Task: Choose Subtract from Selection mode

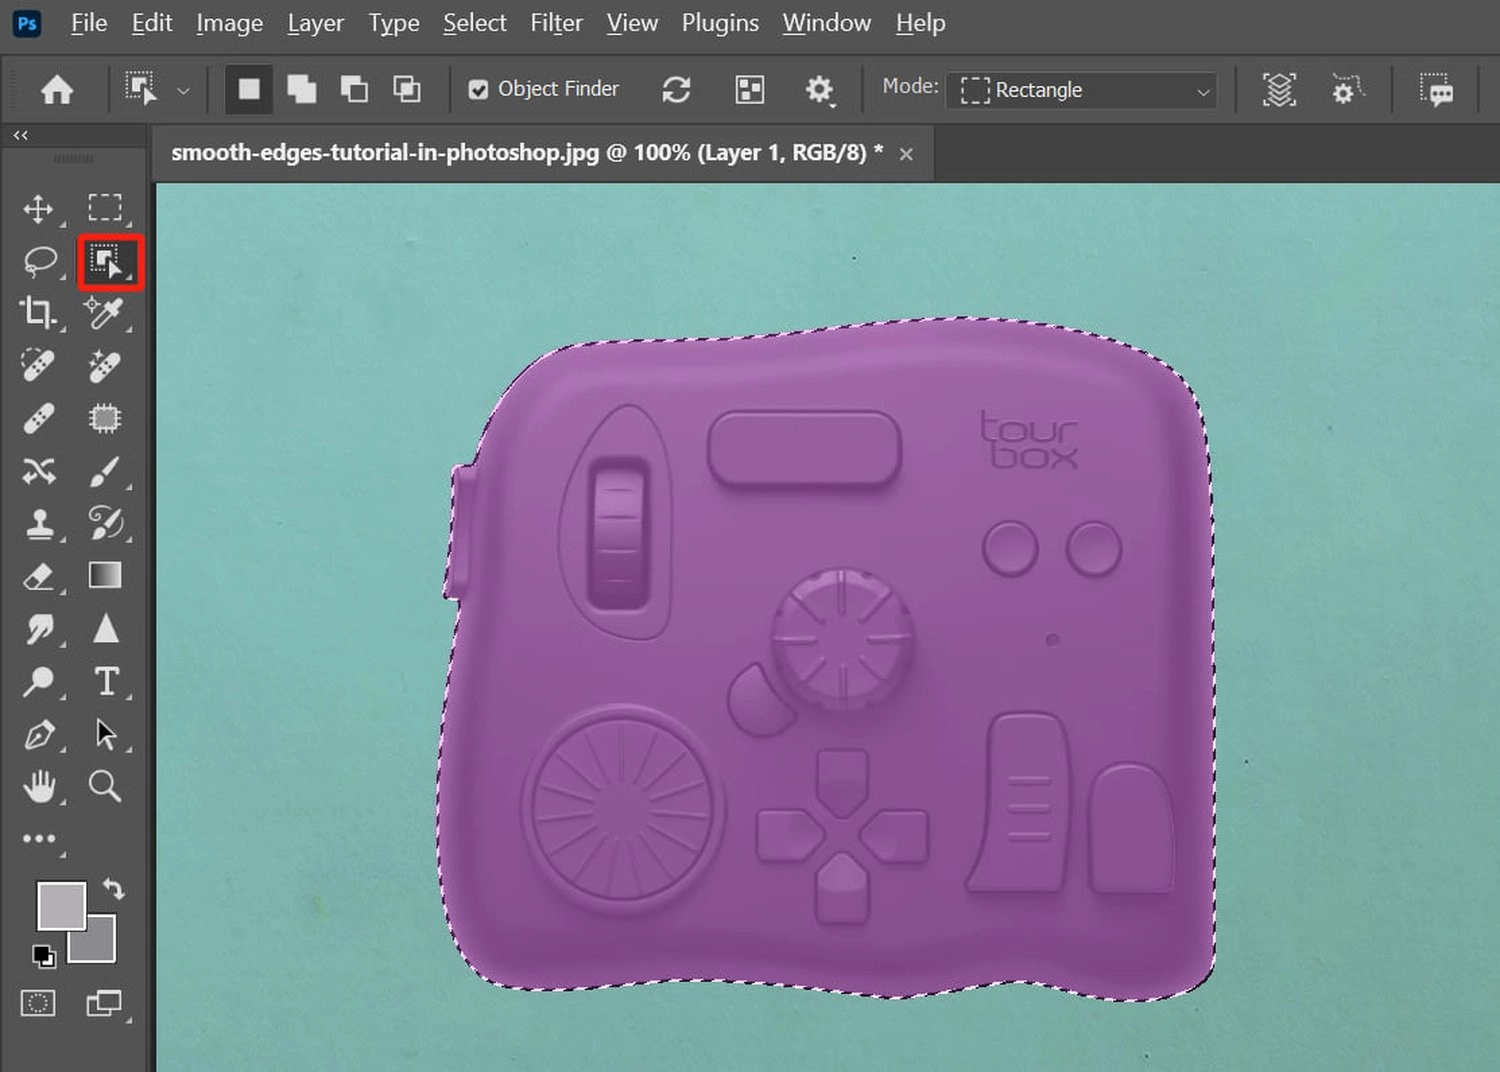Action: tap(354, 90)
